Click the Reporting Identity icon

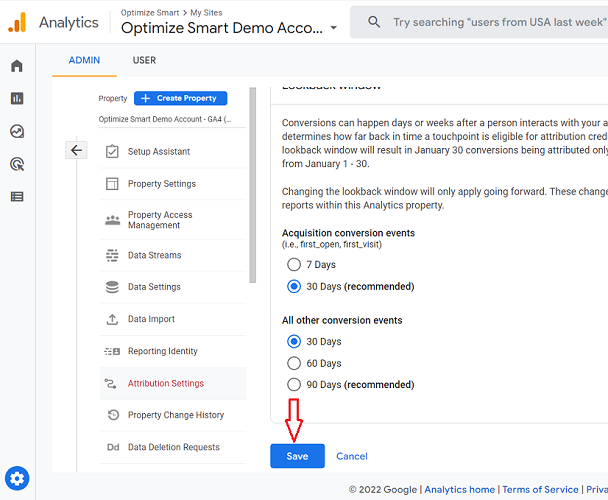click(x=112, y=351)
